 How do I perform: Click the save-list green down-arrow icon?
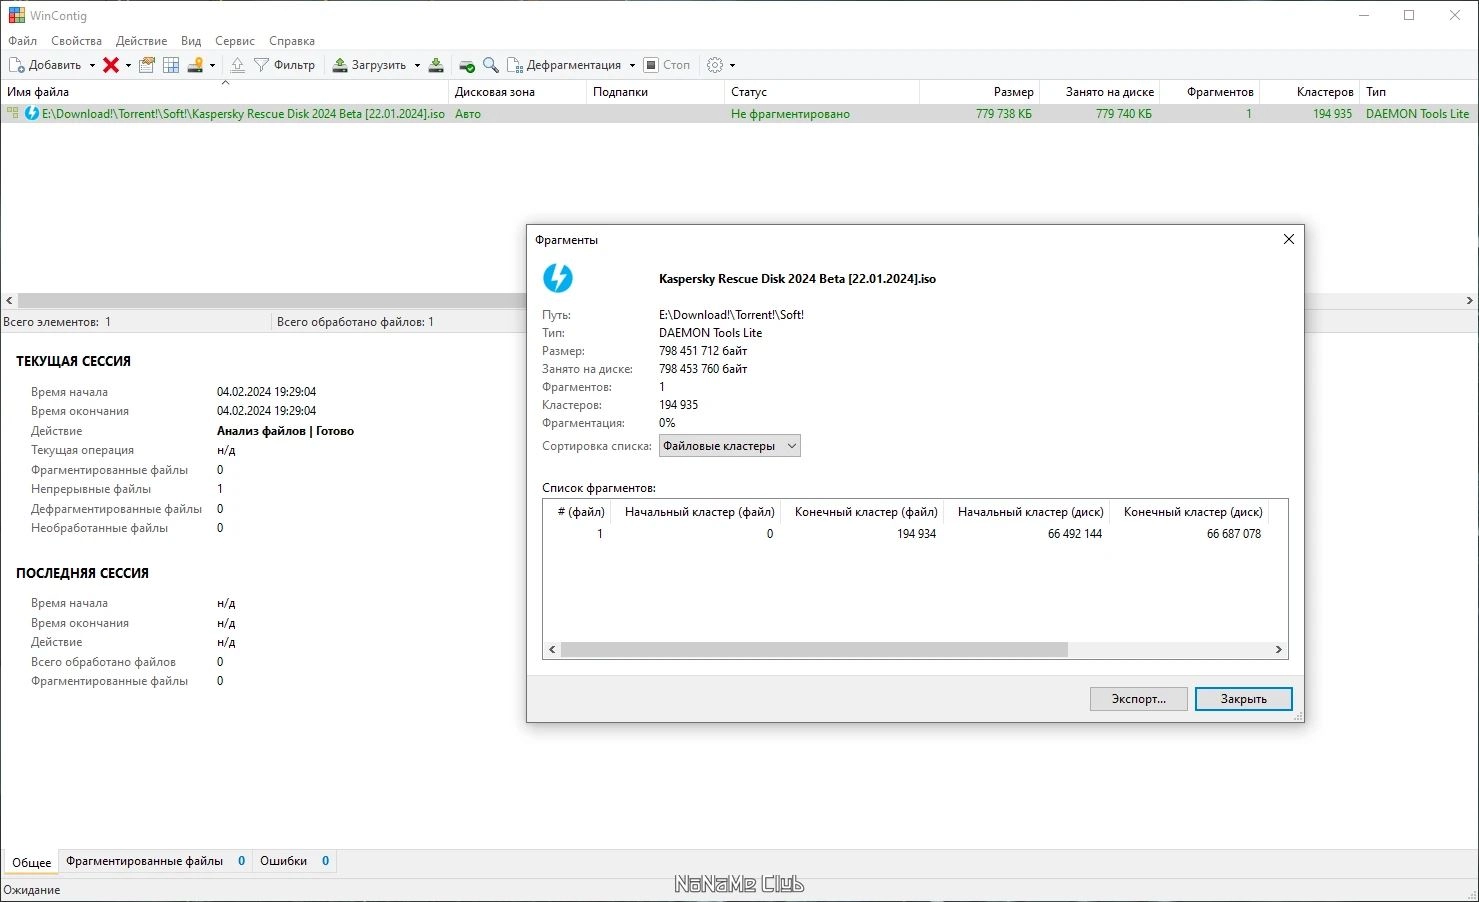(x=436, y=65)
